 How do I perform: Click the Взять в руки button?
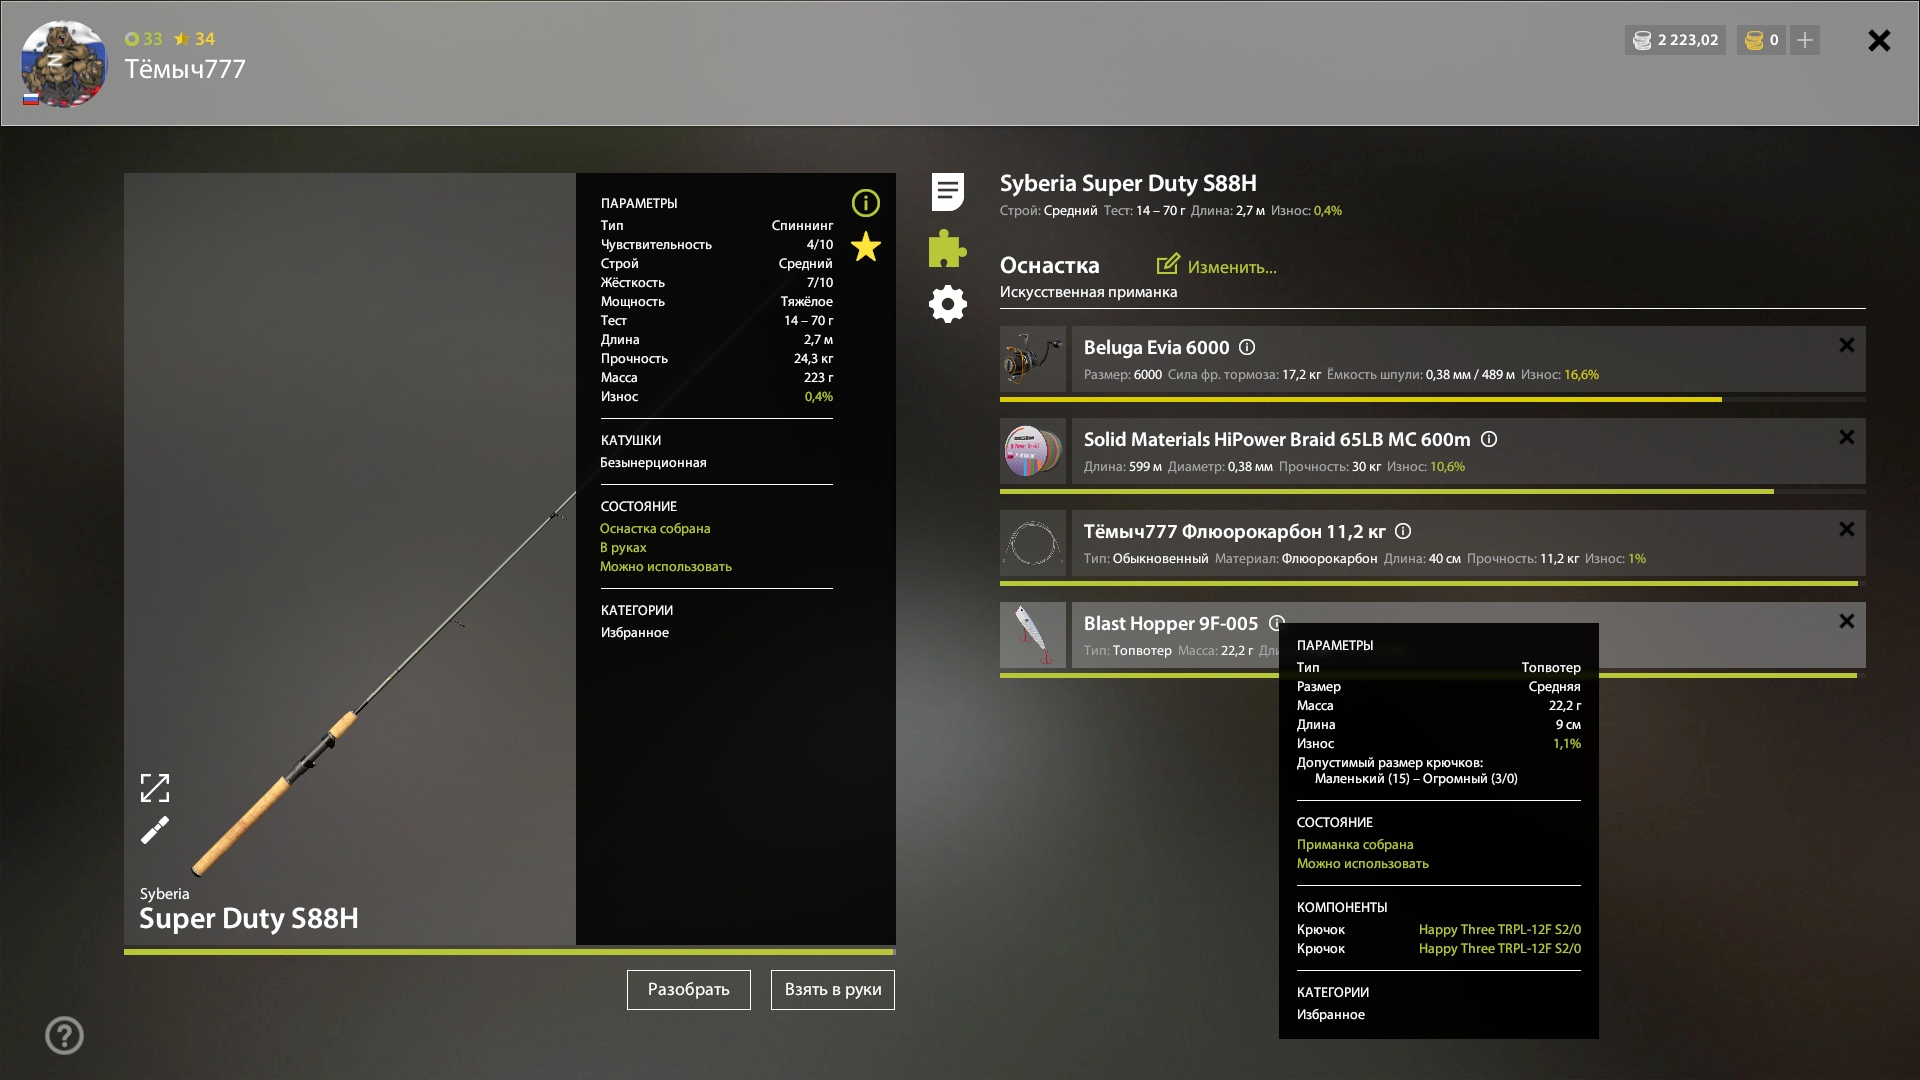(x=833, y=990)
